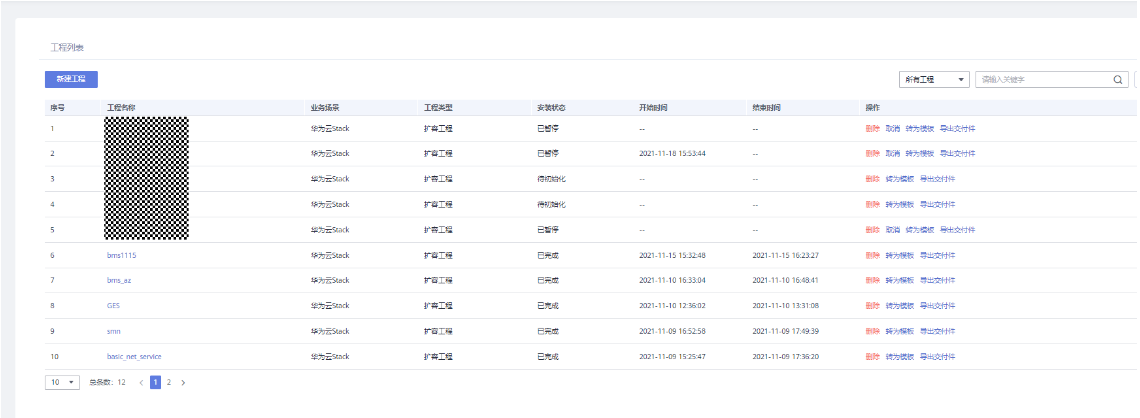Select page 1 in pagination
Screen dimensions: 1140x418
[155, 382]
